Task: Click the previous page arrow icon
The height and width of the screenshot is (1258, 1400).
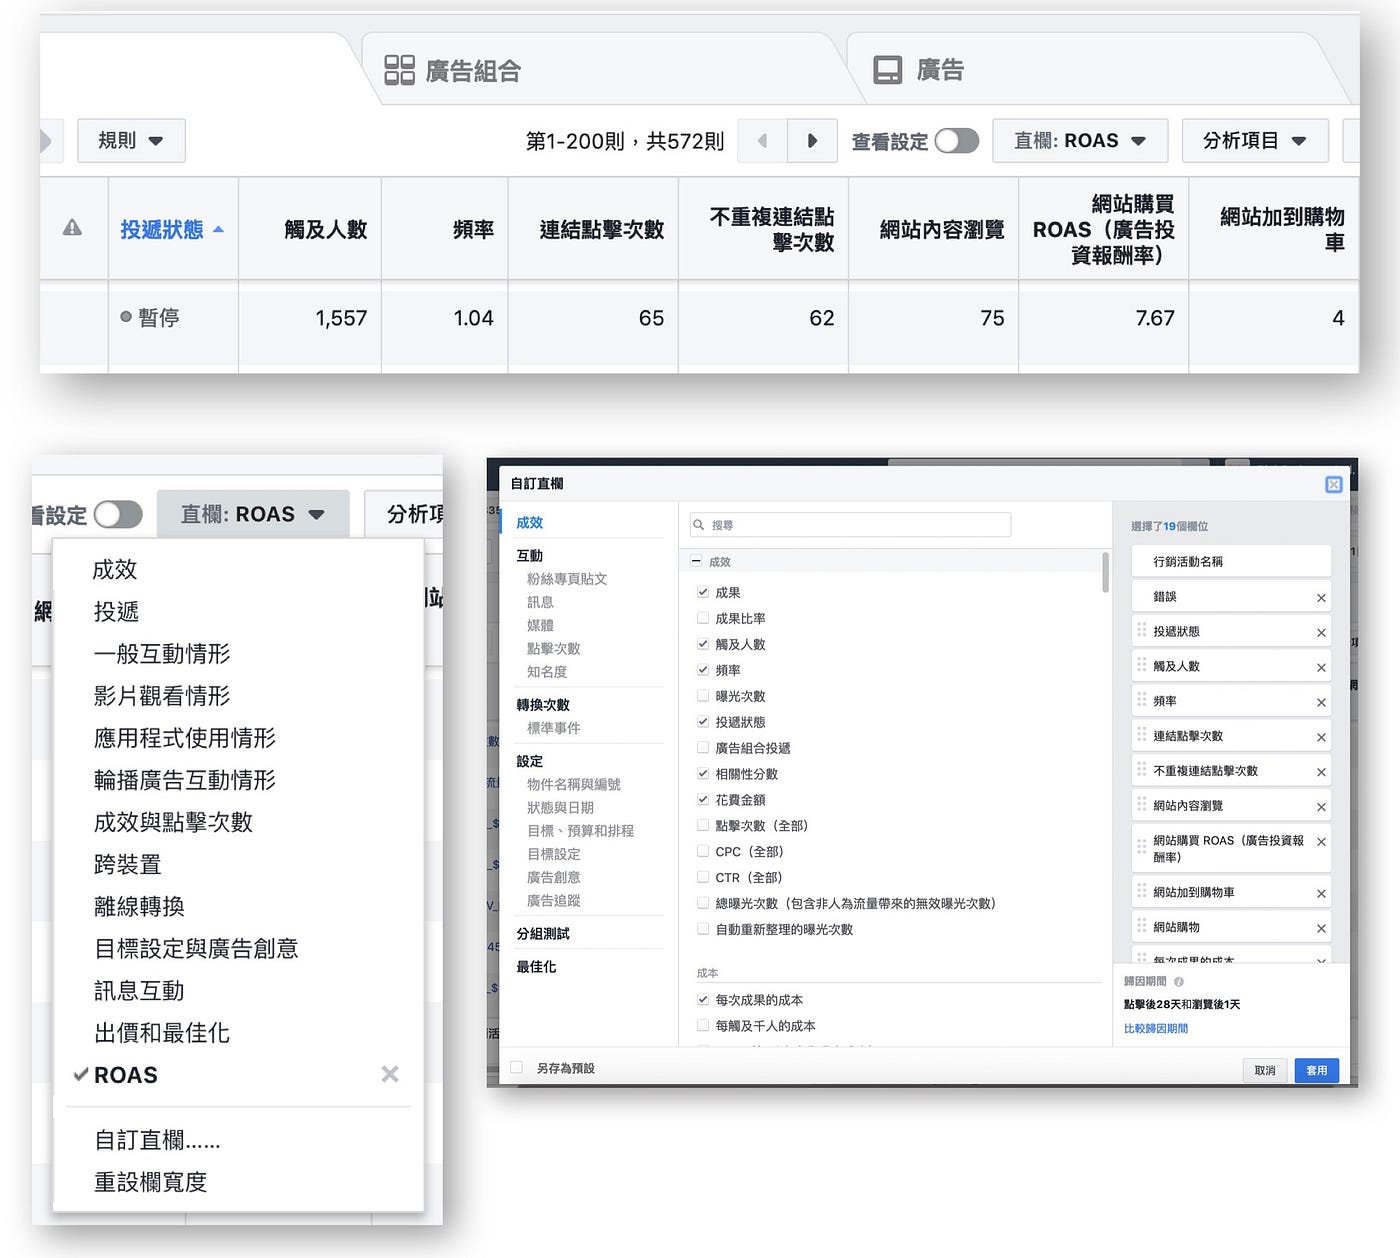Action: pyautogui.click(x=762, y=141)
